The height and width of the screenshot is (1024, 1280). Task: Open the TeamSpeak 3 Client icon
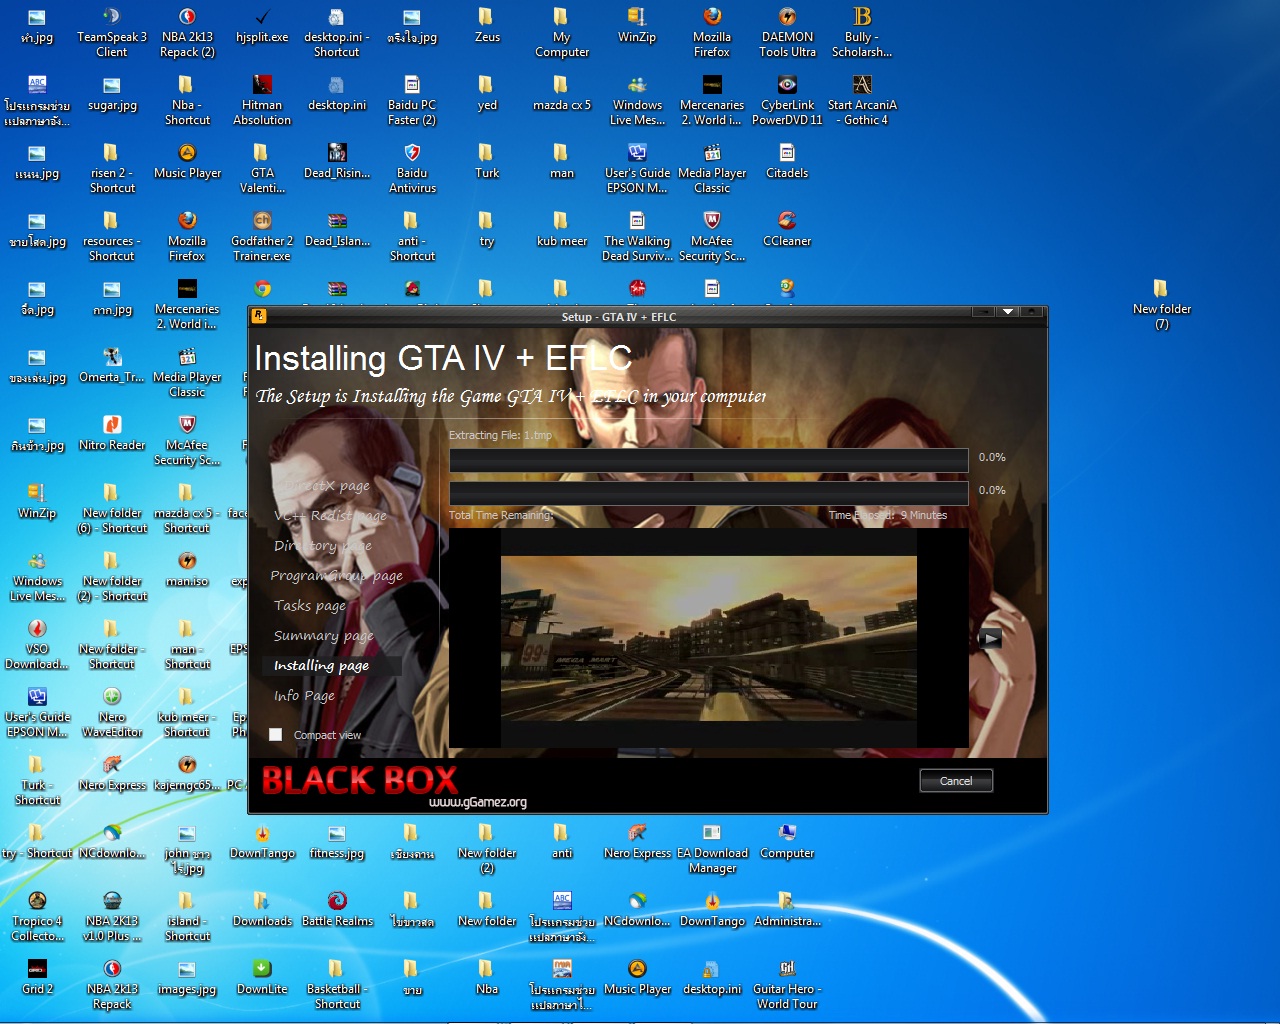[112, 32]
